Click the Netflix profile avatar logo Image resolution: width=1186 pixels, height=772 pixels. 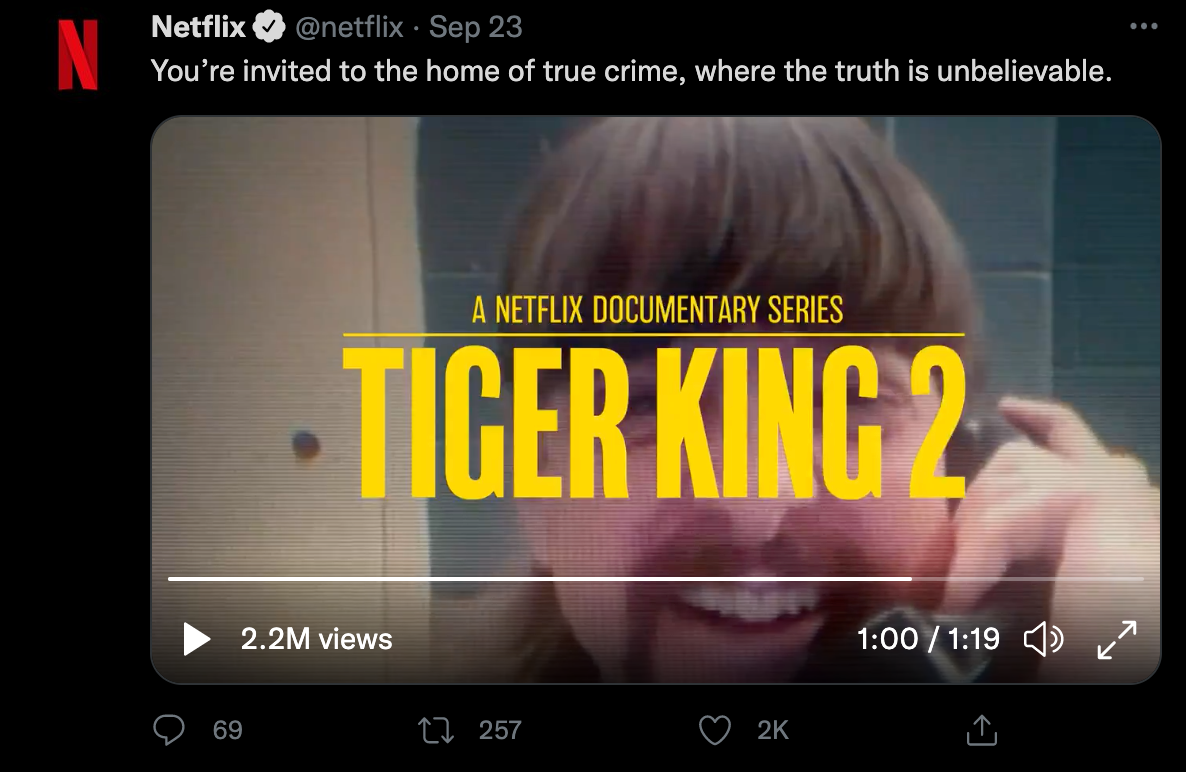click(x=78, y=56)
